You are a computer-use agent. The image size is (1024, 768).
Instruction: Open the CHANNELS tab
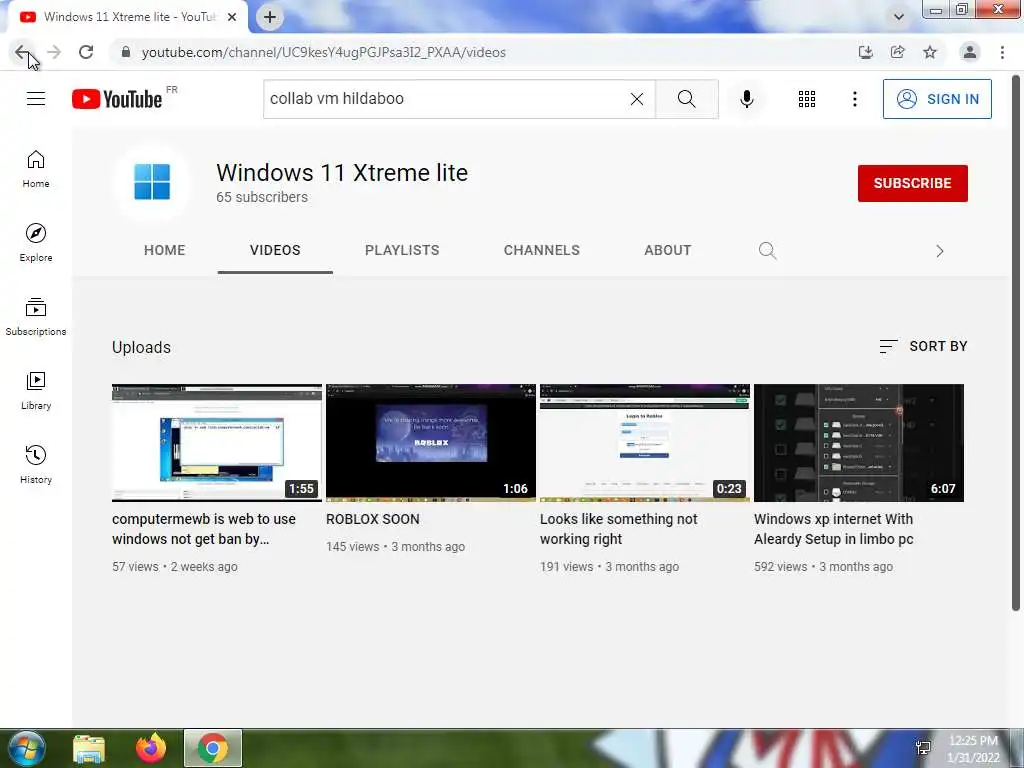tap(541, 250)
